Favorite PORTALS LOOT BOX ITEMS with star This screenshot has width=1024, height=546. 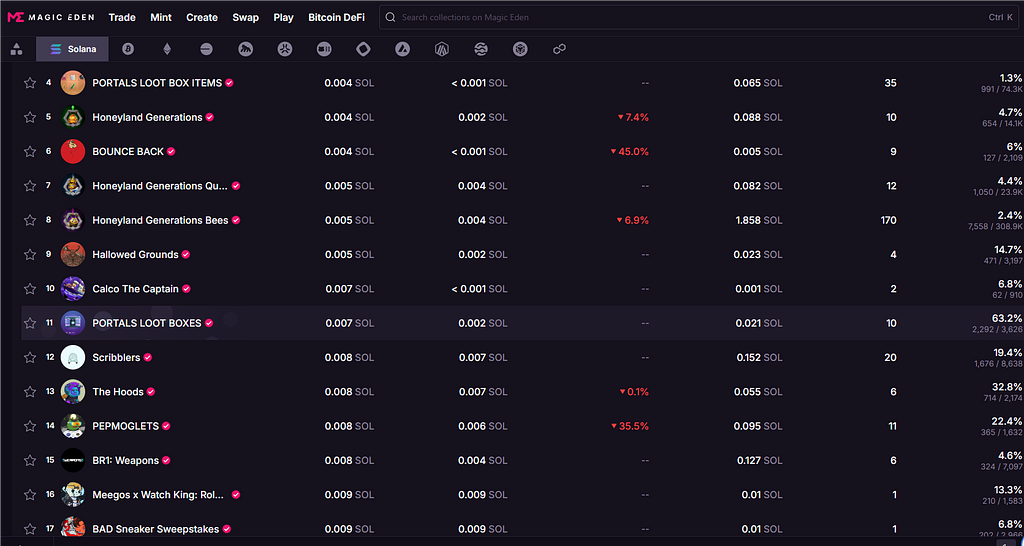coord(30,83)
